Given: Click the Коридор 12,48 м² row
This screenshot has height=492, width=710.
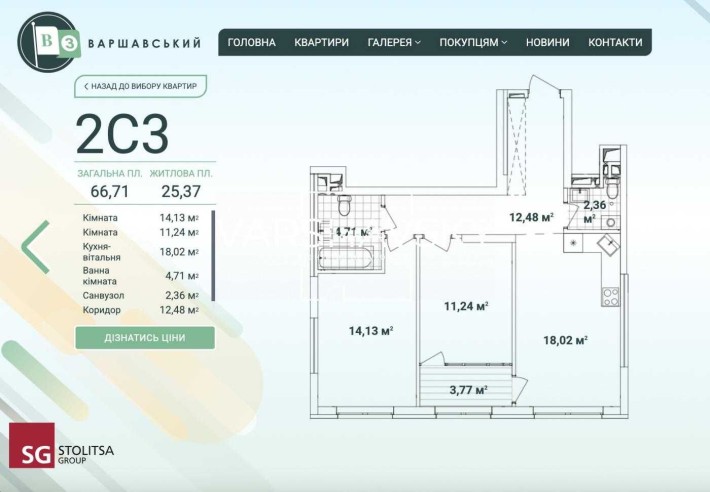Looking at the screenshot, I should (141, 310).
